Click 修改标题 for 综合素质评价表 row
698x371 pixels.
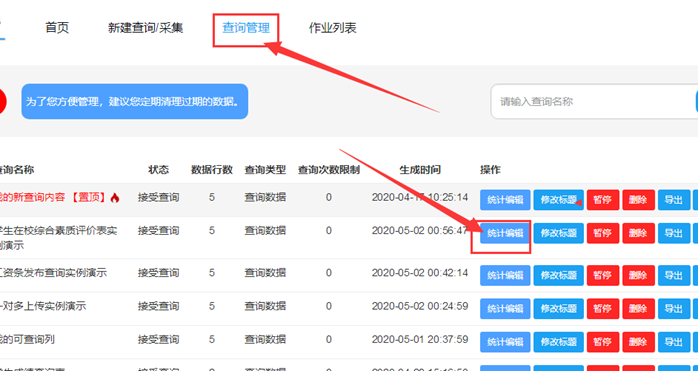point(559,233)
